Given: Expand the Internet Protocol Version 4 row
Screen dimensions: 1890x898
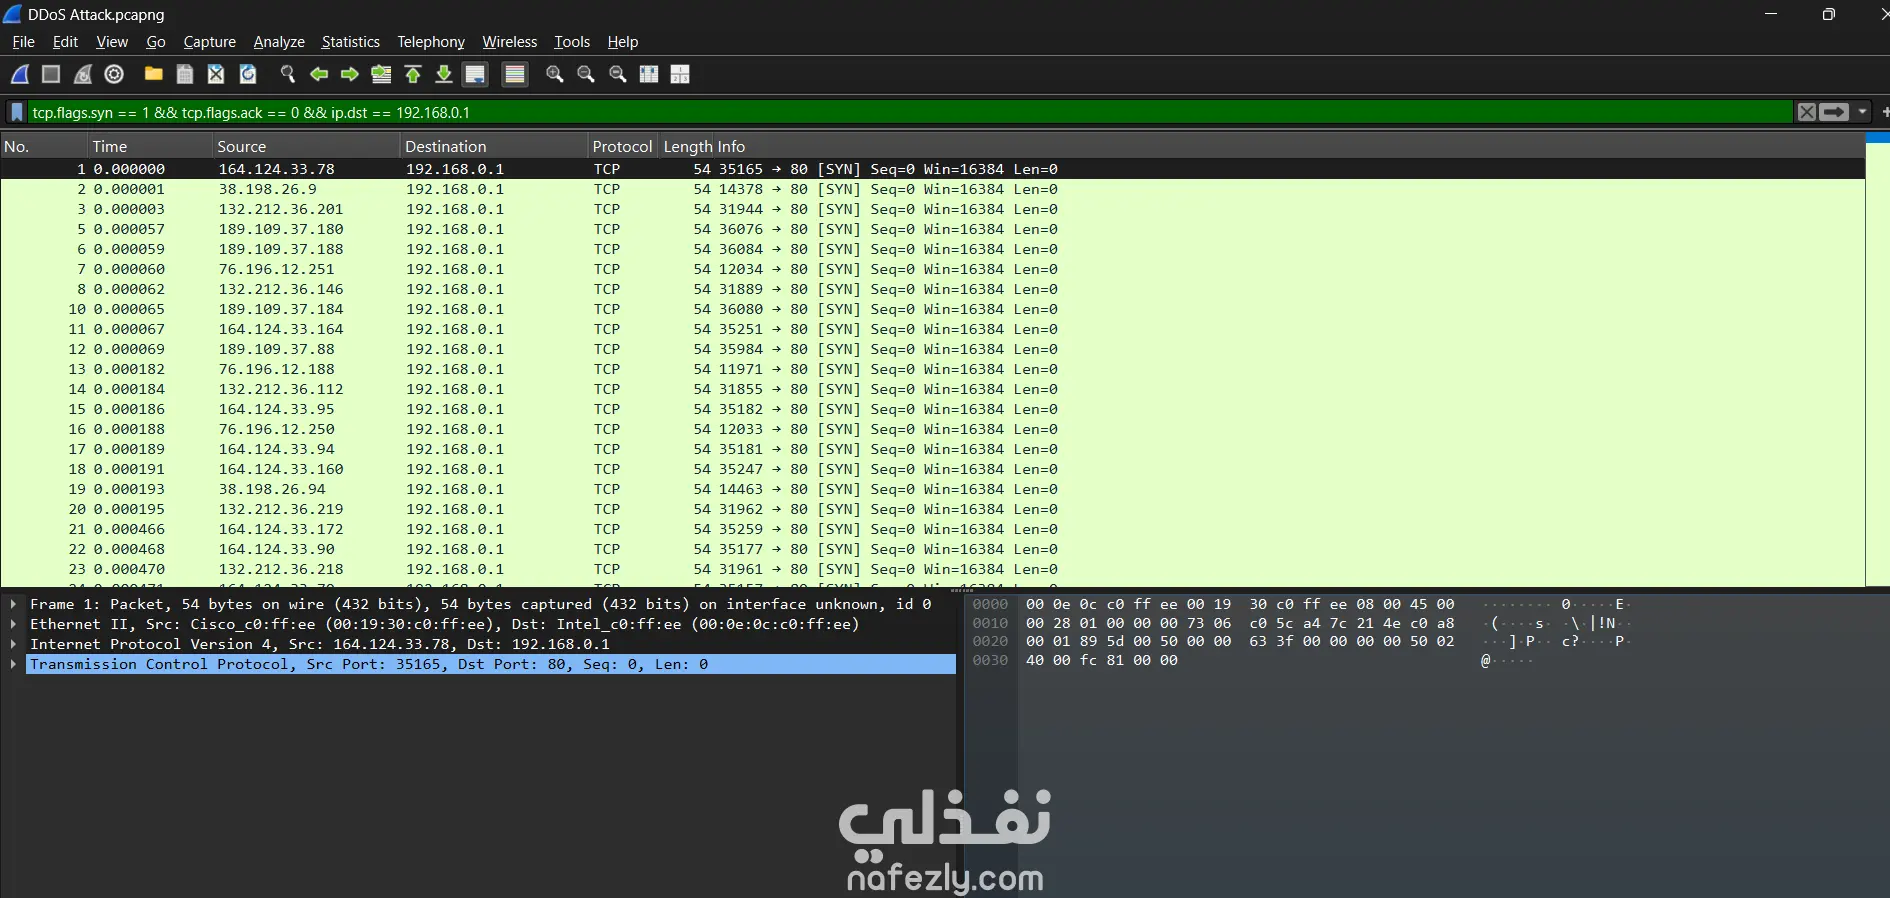Looking at the screenshot, I should click(x=13, y=644).
